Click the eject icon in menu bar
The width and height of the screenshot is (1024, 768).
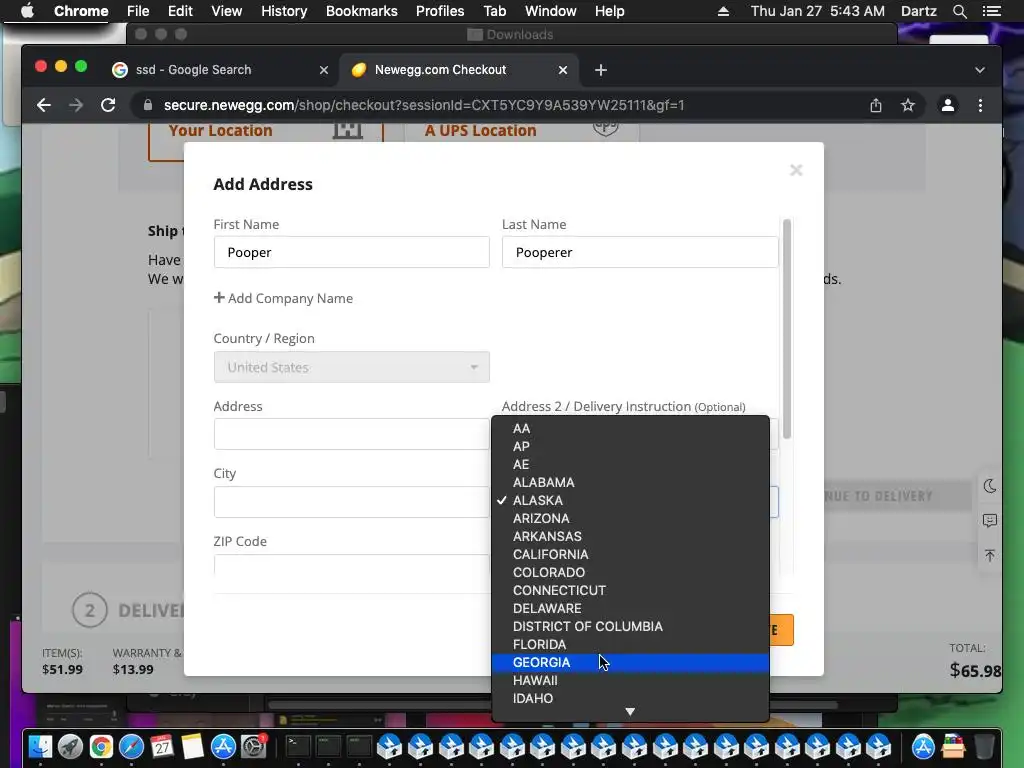tap(723, 11)
